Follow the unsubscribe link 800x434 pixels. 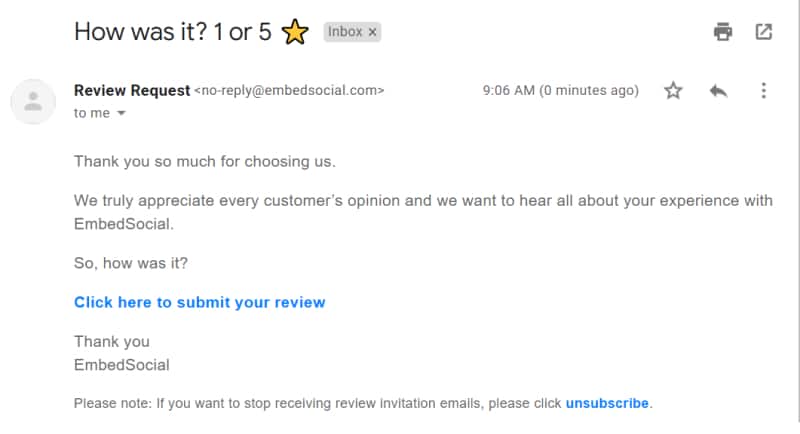click(607, 403)
